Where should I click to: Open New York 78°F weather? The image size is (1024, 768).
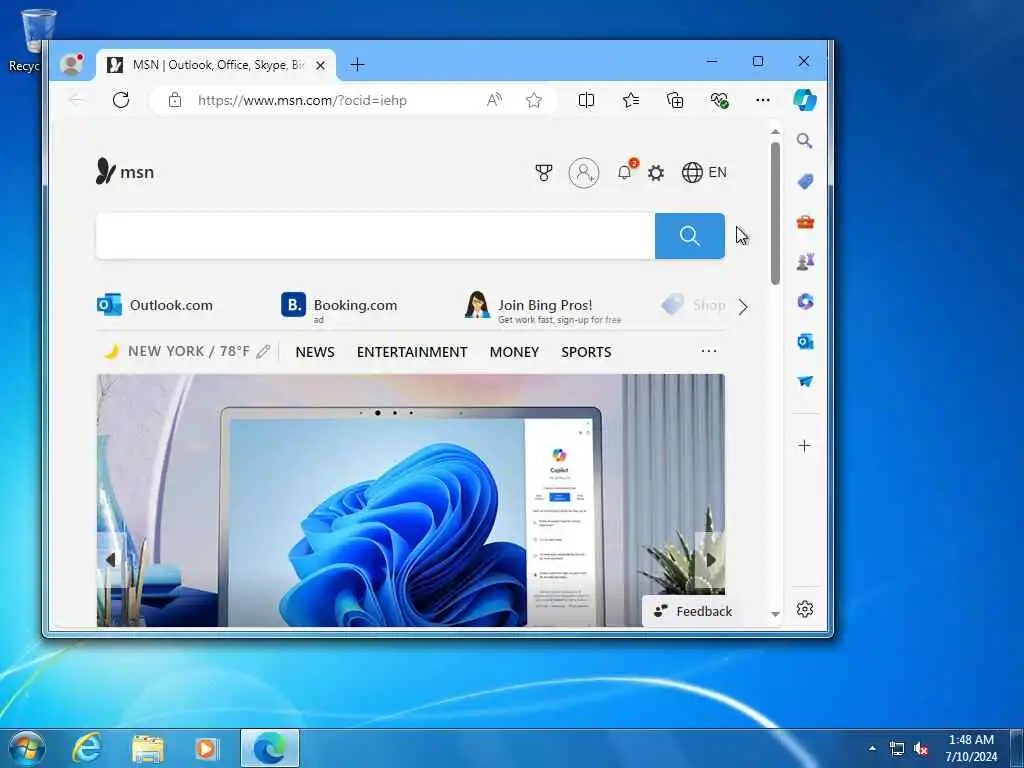pyautogui.click(x=176, y=351)
